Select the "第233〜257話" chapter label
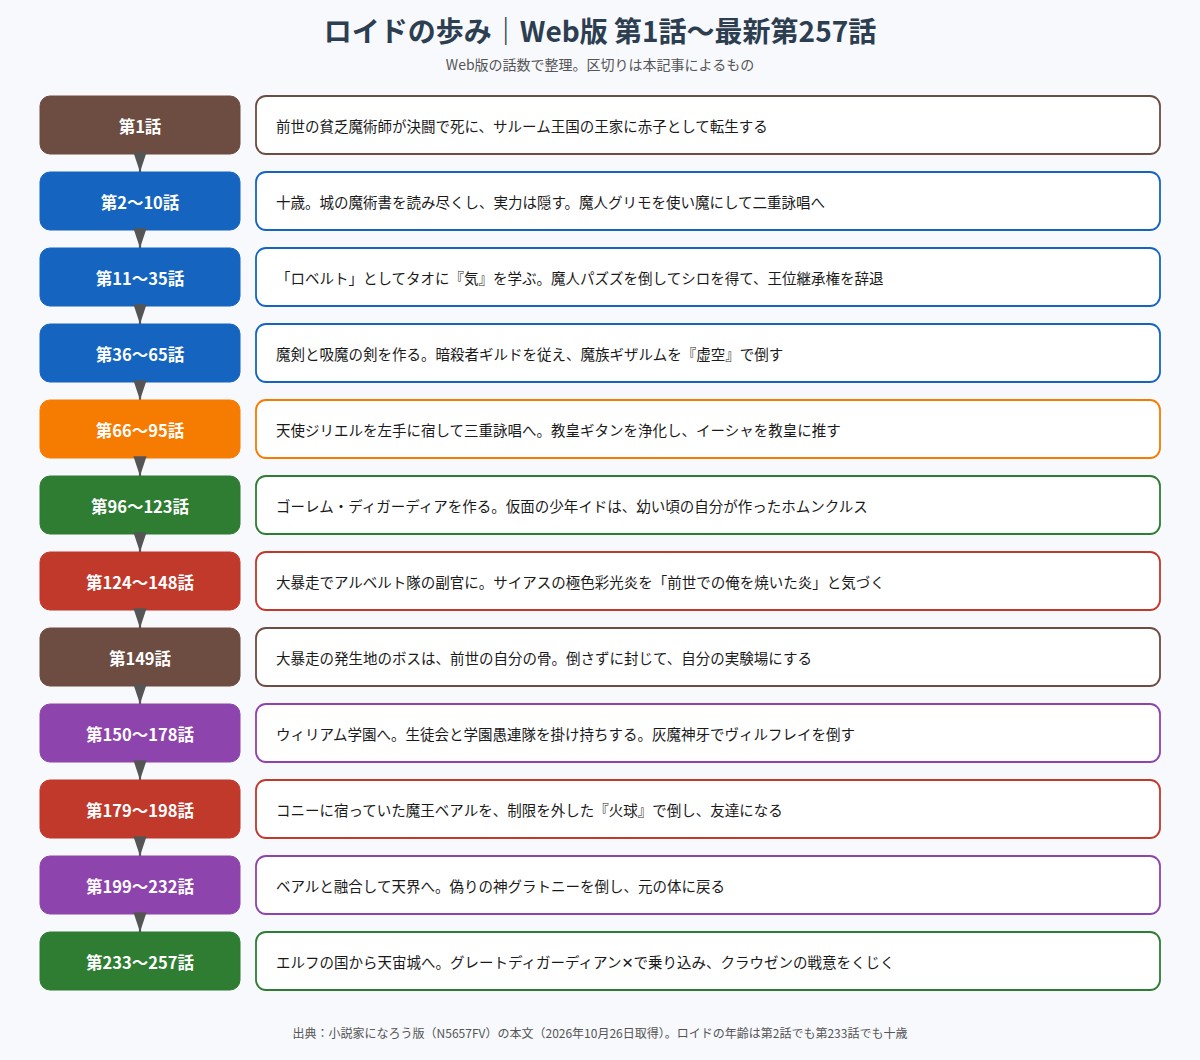Screen dimensions: 1200x1060 click(x=140, y=962)
